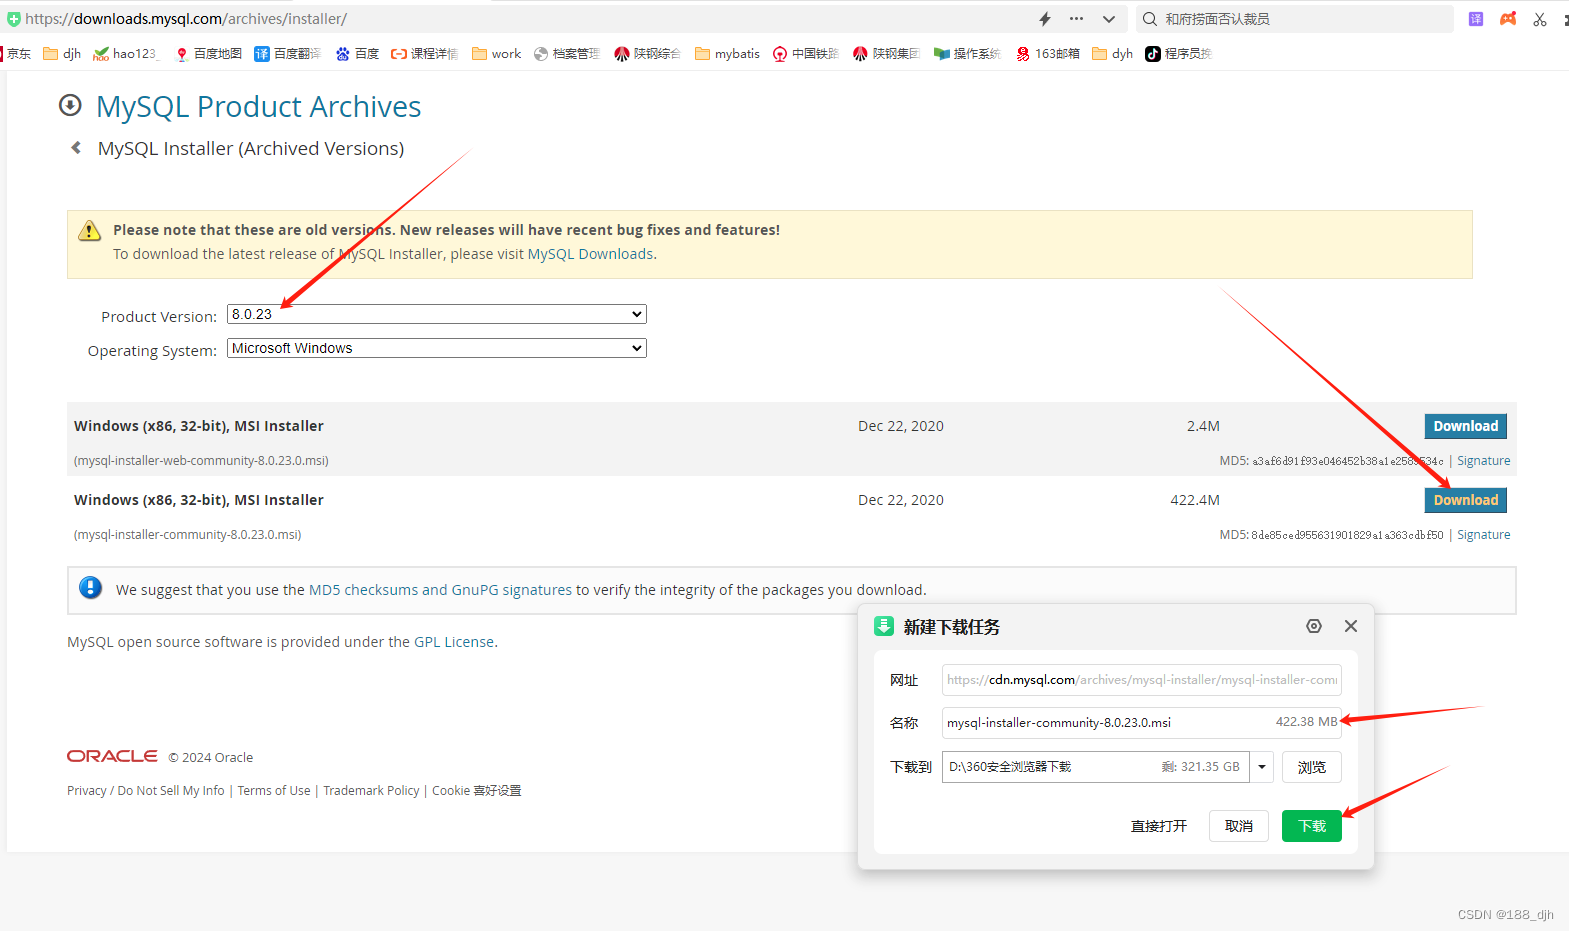Viewport: 1569px width, 931px height.
Task: Click the Oracle logo
Action: pyautogui.click(x=112, y=756)
